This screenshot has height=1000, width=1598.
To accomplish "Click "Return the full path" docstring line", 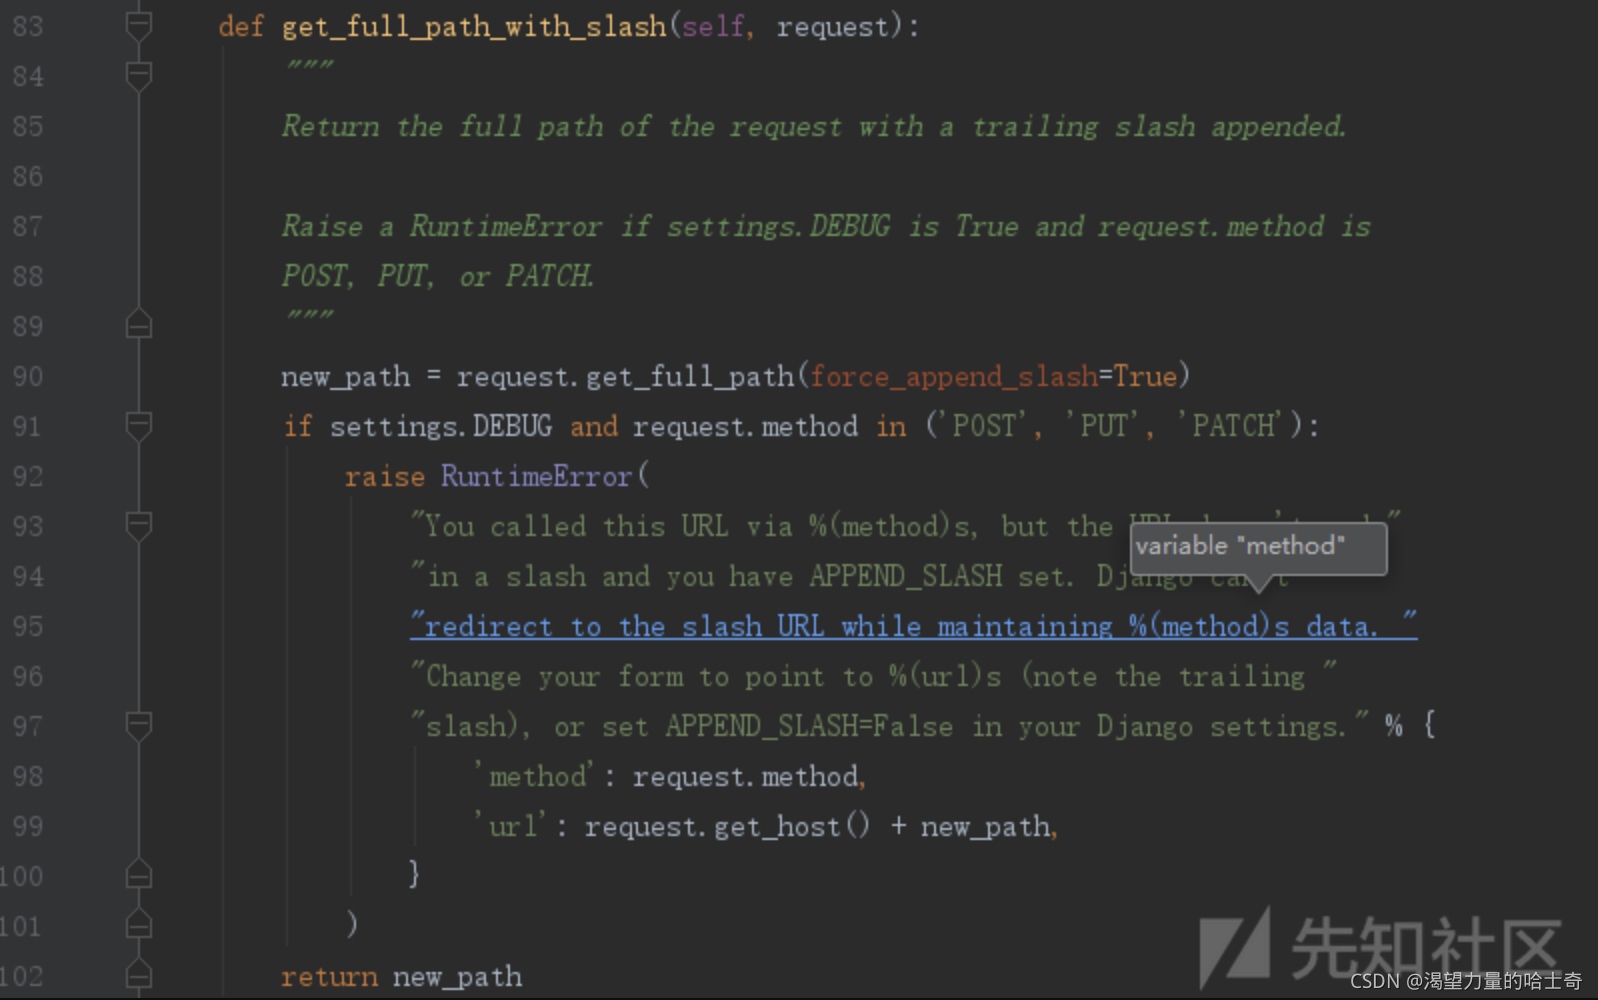I will click(x=814, y=126).
